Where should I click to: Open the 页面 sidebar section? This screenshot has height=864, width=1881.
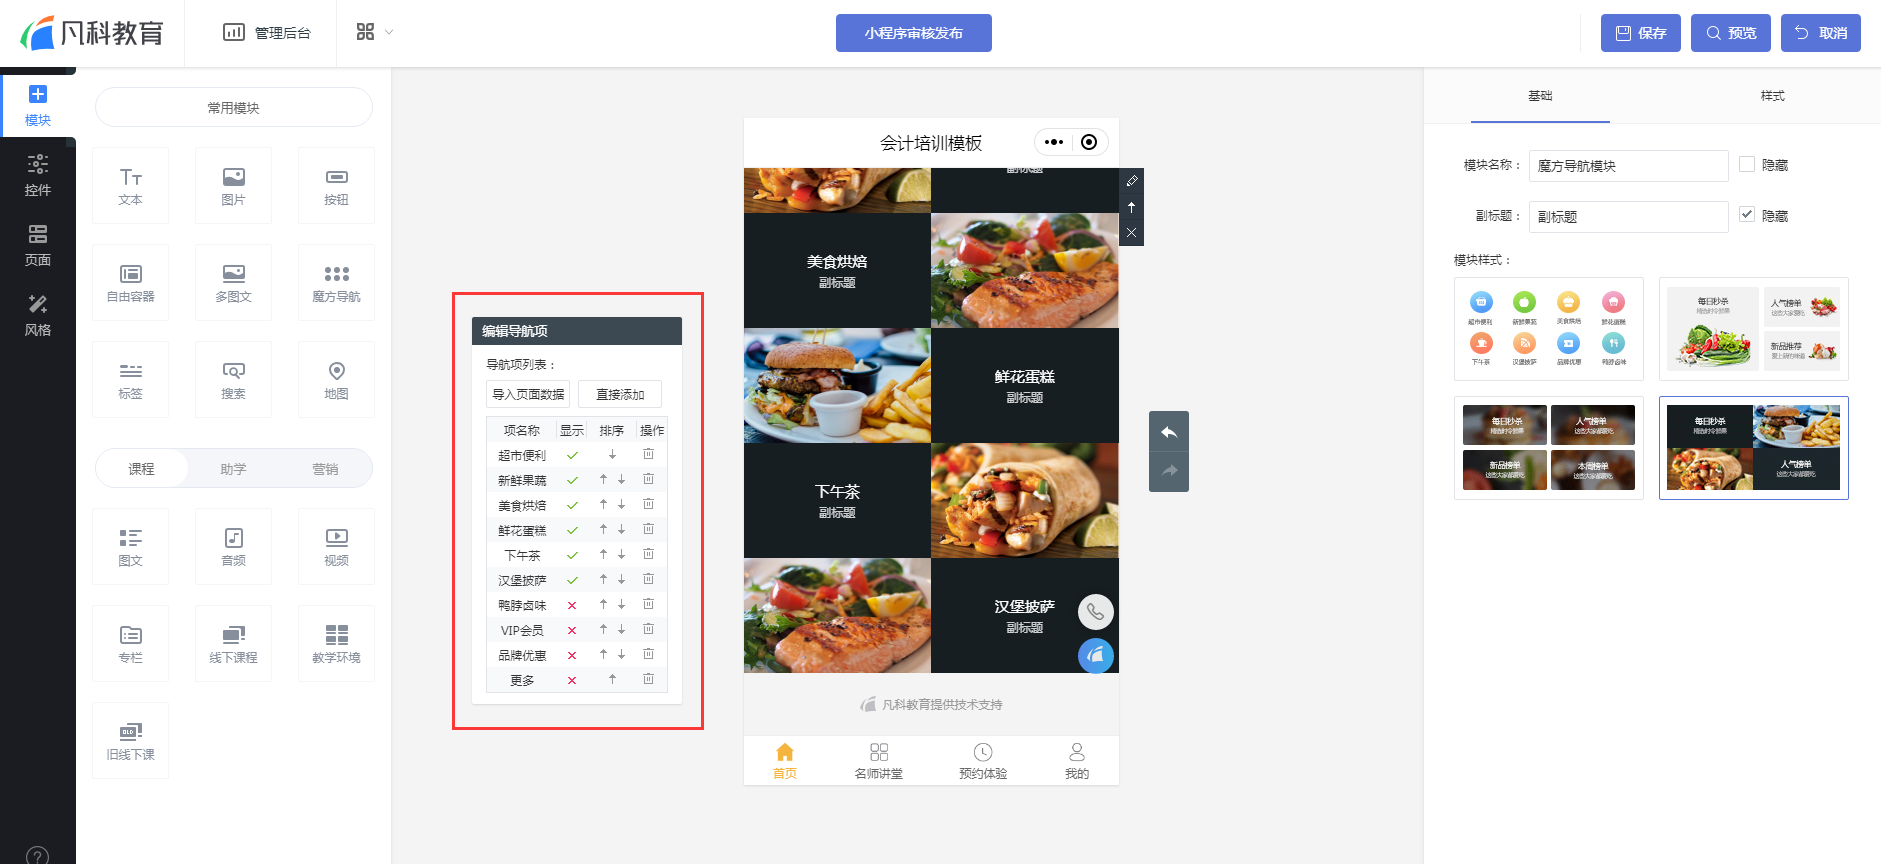pyautogui.click(x=38, y=246)
